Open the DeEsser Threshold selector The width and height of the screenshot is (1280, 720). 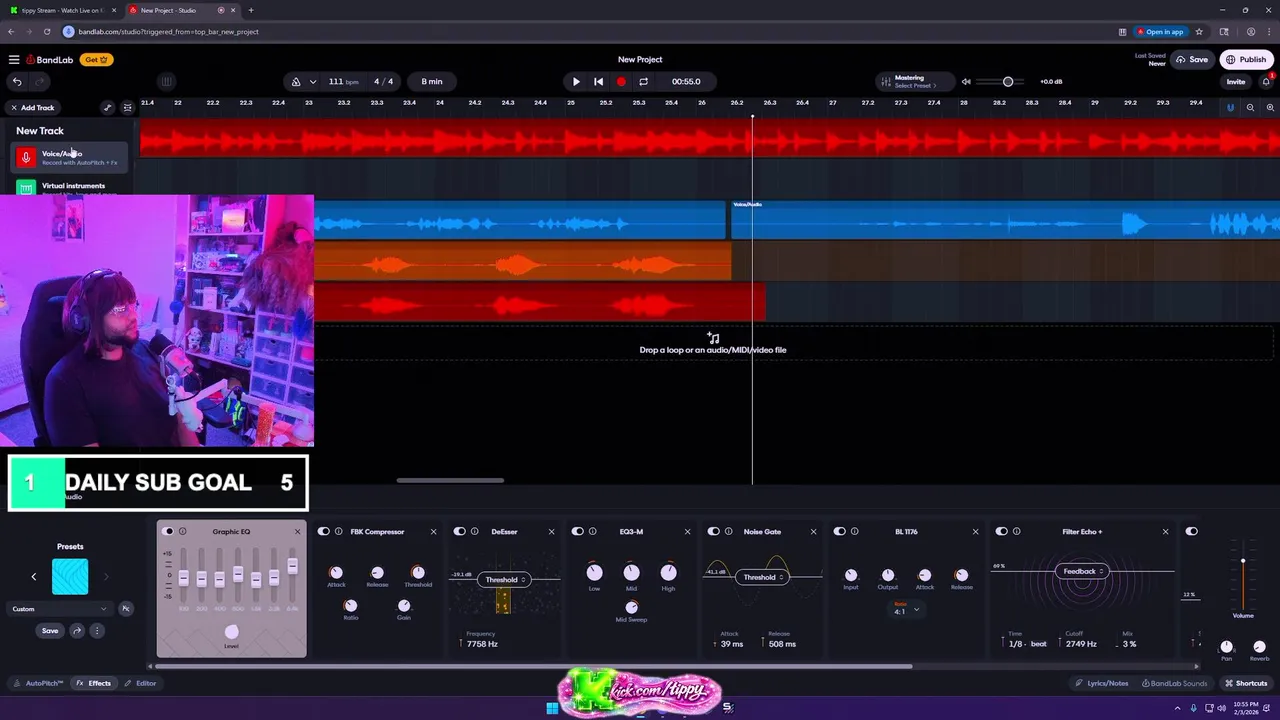[505, 580]
